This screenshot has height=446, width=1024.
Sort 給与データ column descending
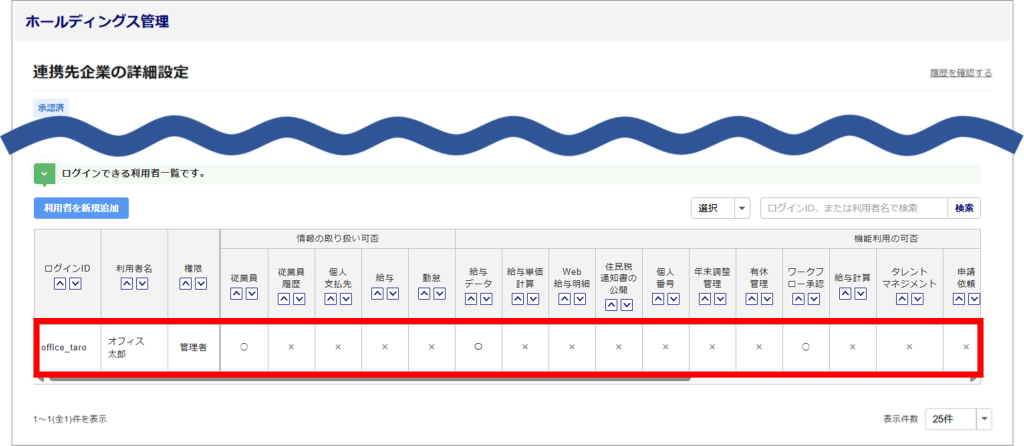coord(487,299)
